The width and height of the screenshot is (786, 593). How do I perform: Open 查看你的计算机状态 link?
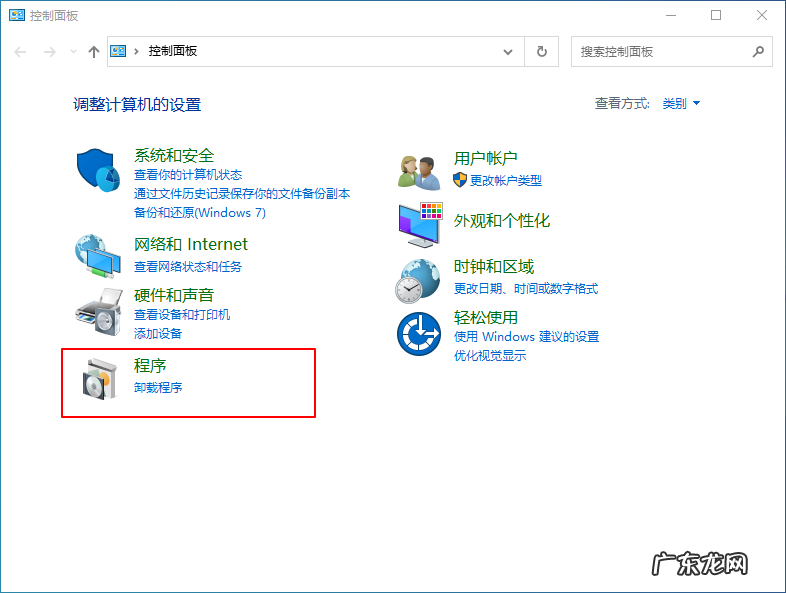point(188,174)
